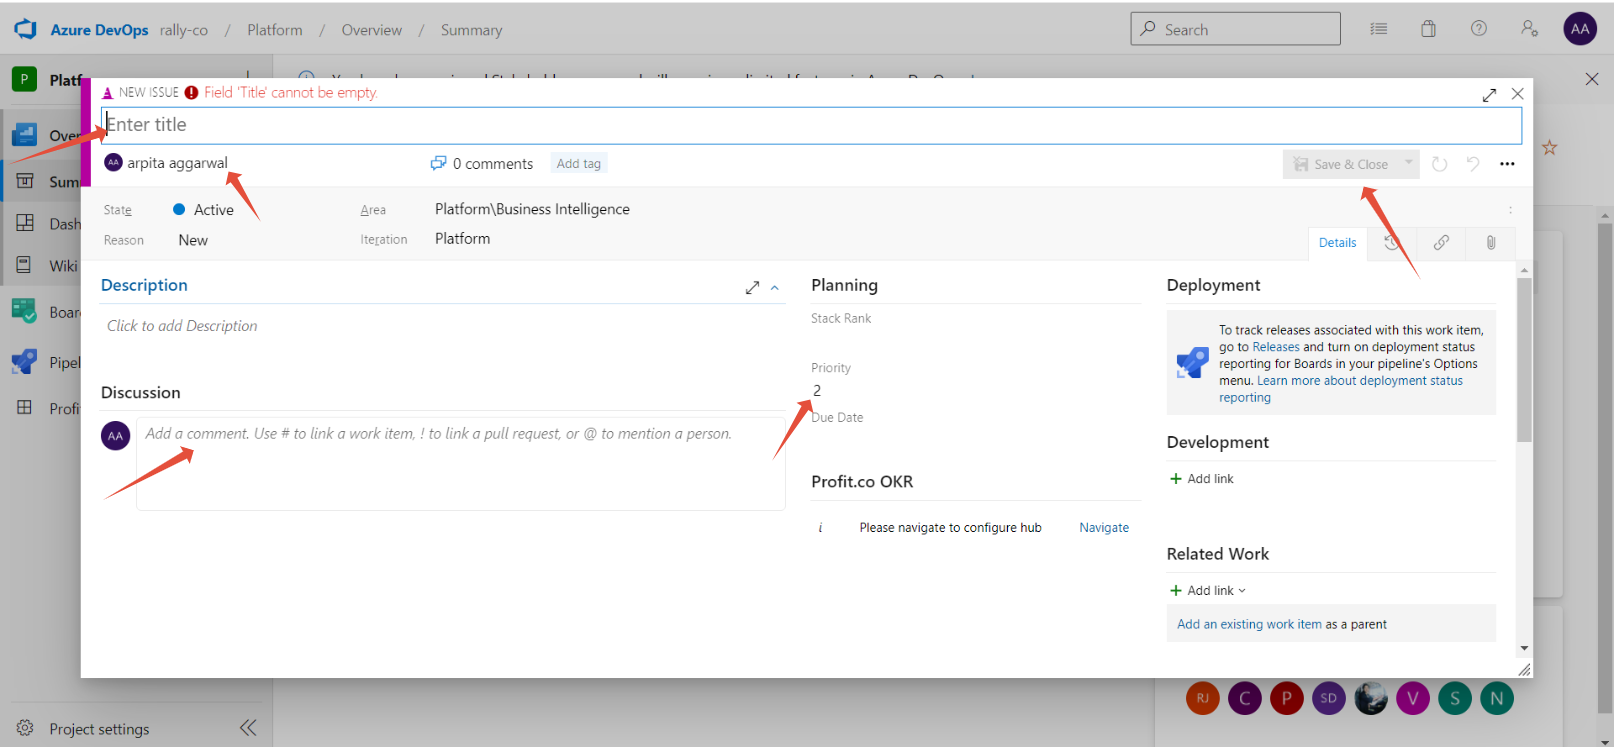
Task: Open the Azure DevOps logo home
Action: pyautogui.click(x=25, y=30)
